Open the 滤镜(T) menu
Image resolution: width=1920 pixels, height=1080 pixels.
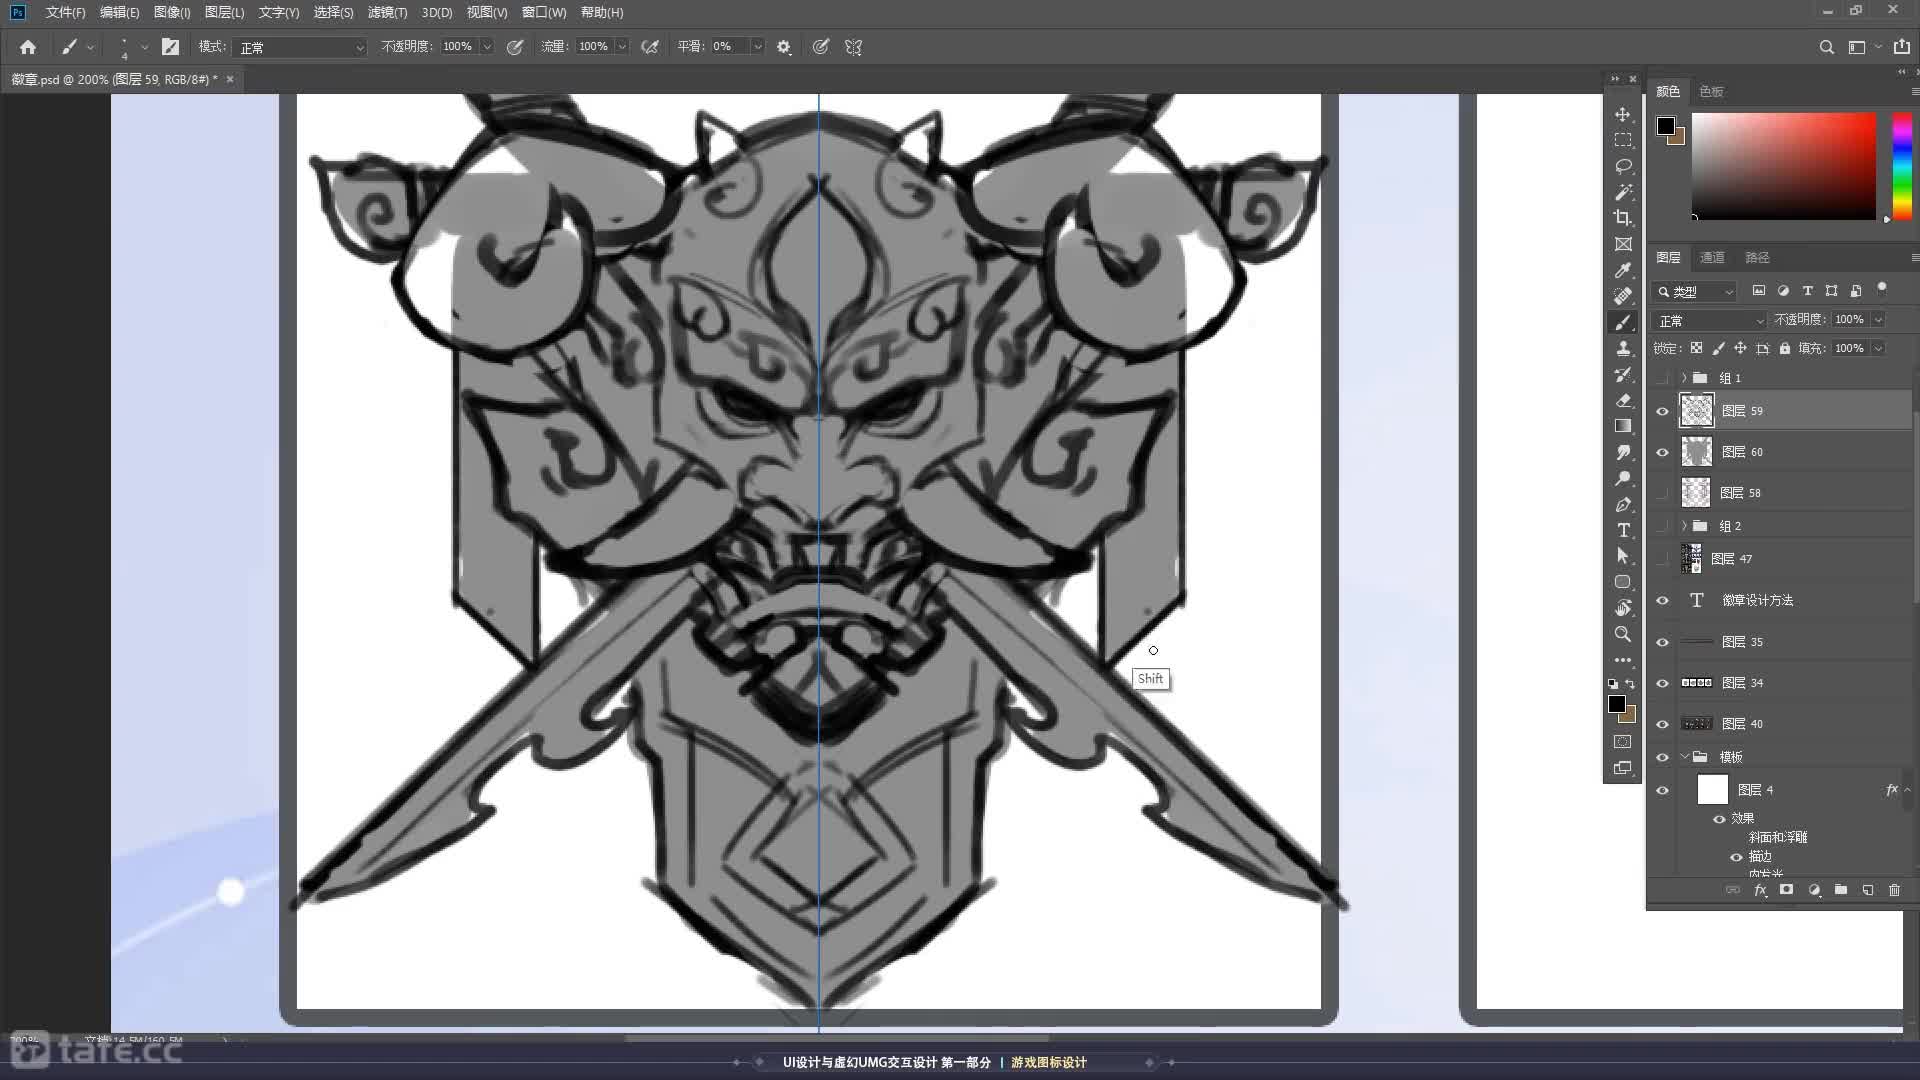click(x=387, y=12)
